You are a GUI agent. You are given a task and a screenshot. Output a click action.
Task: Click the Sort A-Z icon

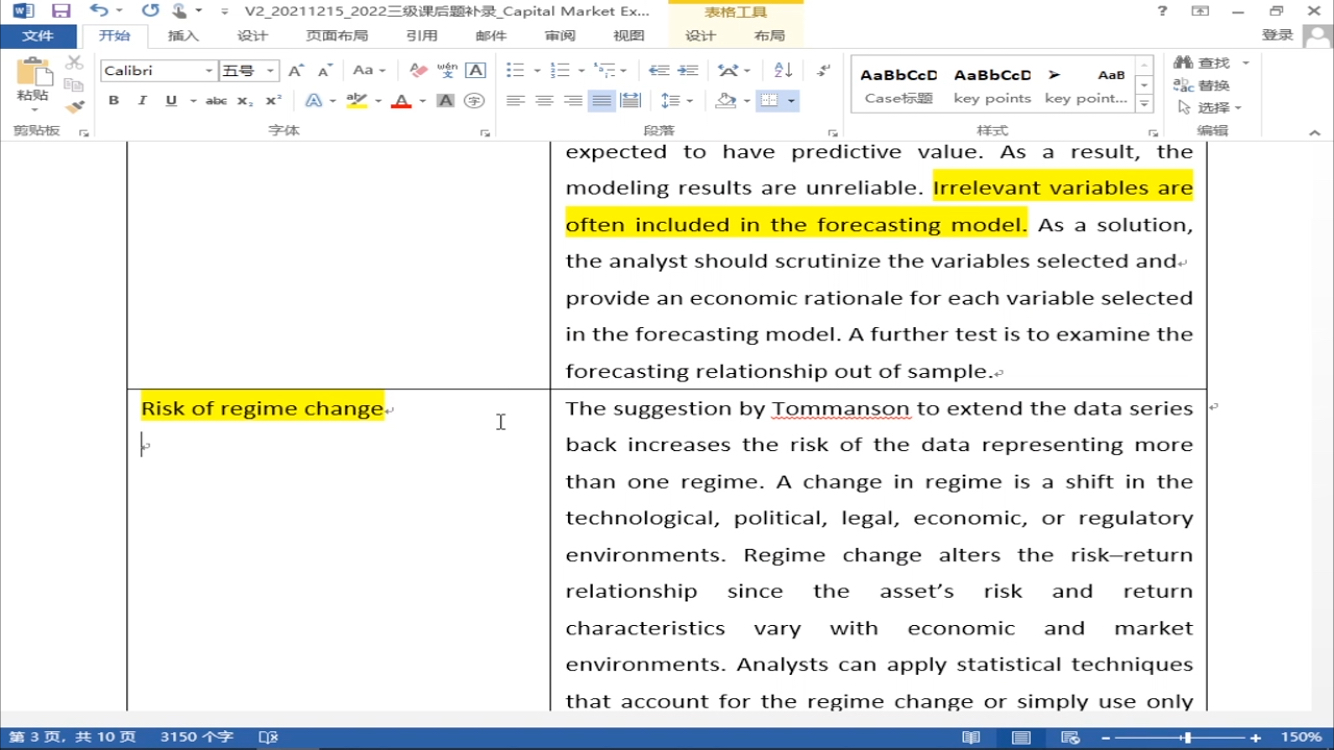(x=783, y=70)
